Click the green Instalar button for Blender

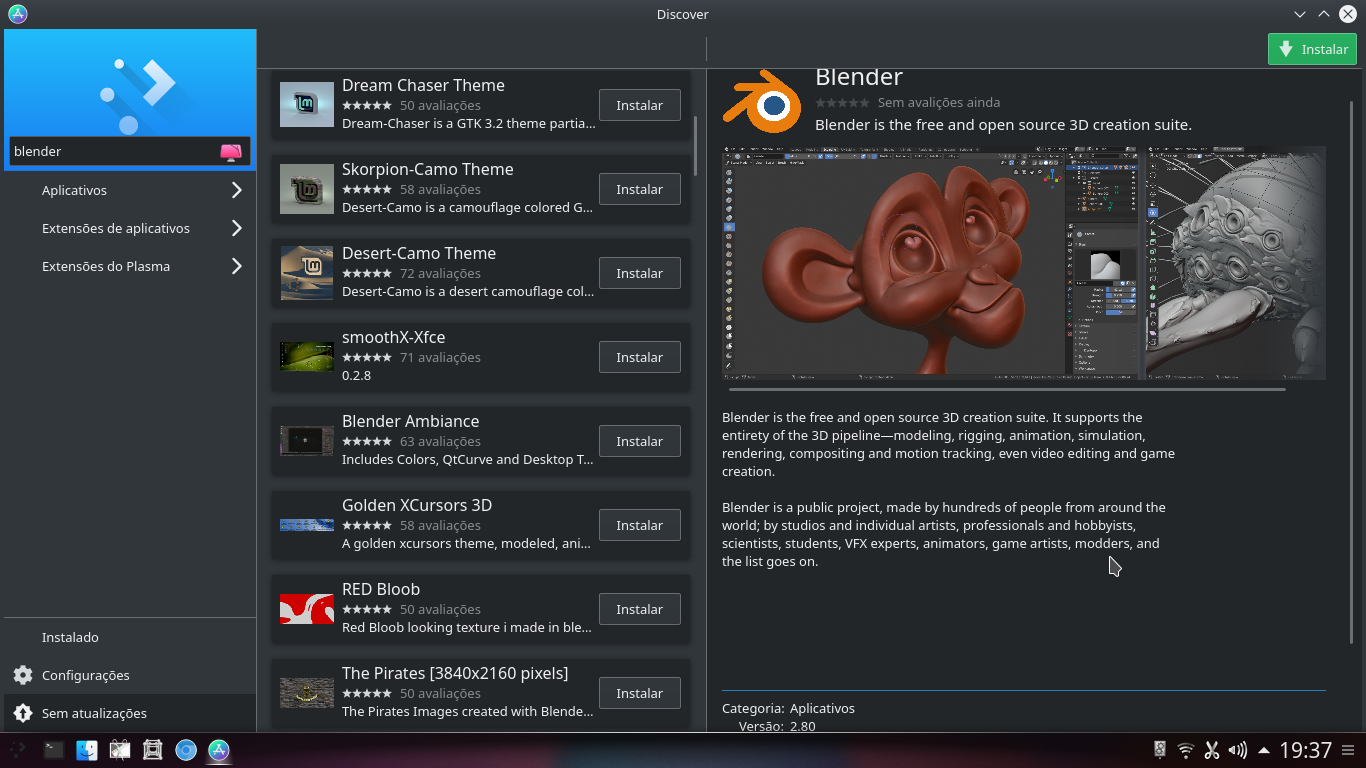(x=1312, y=49)
